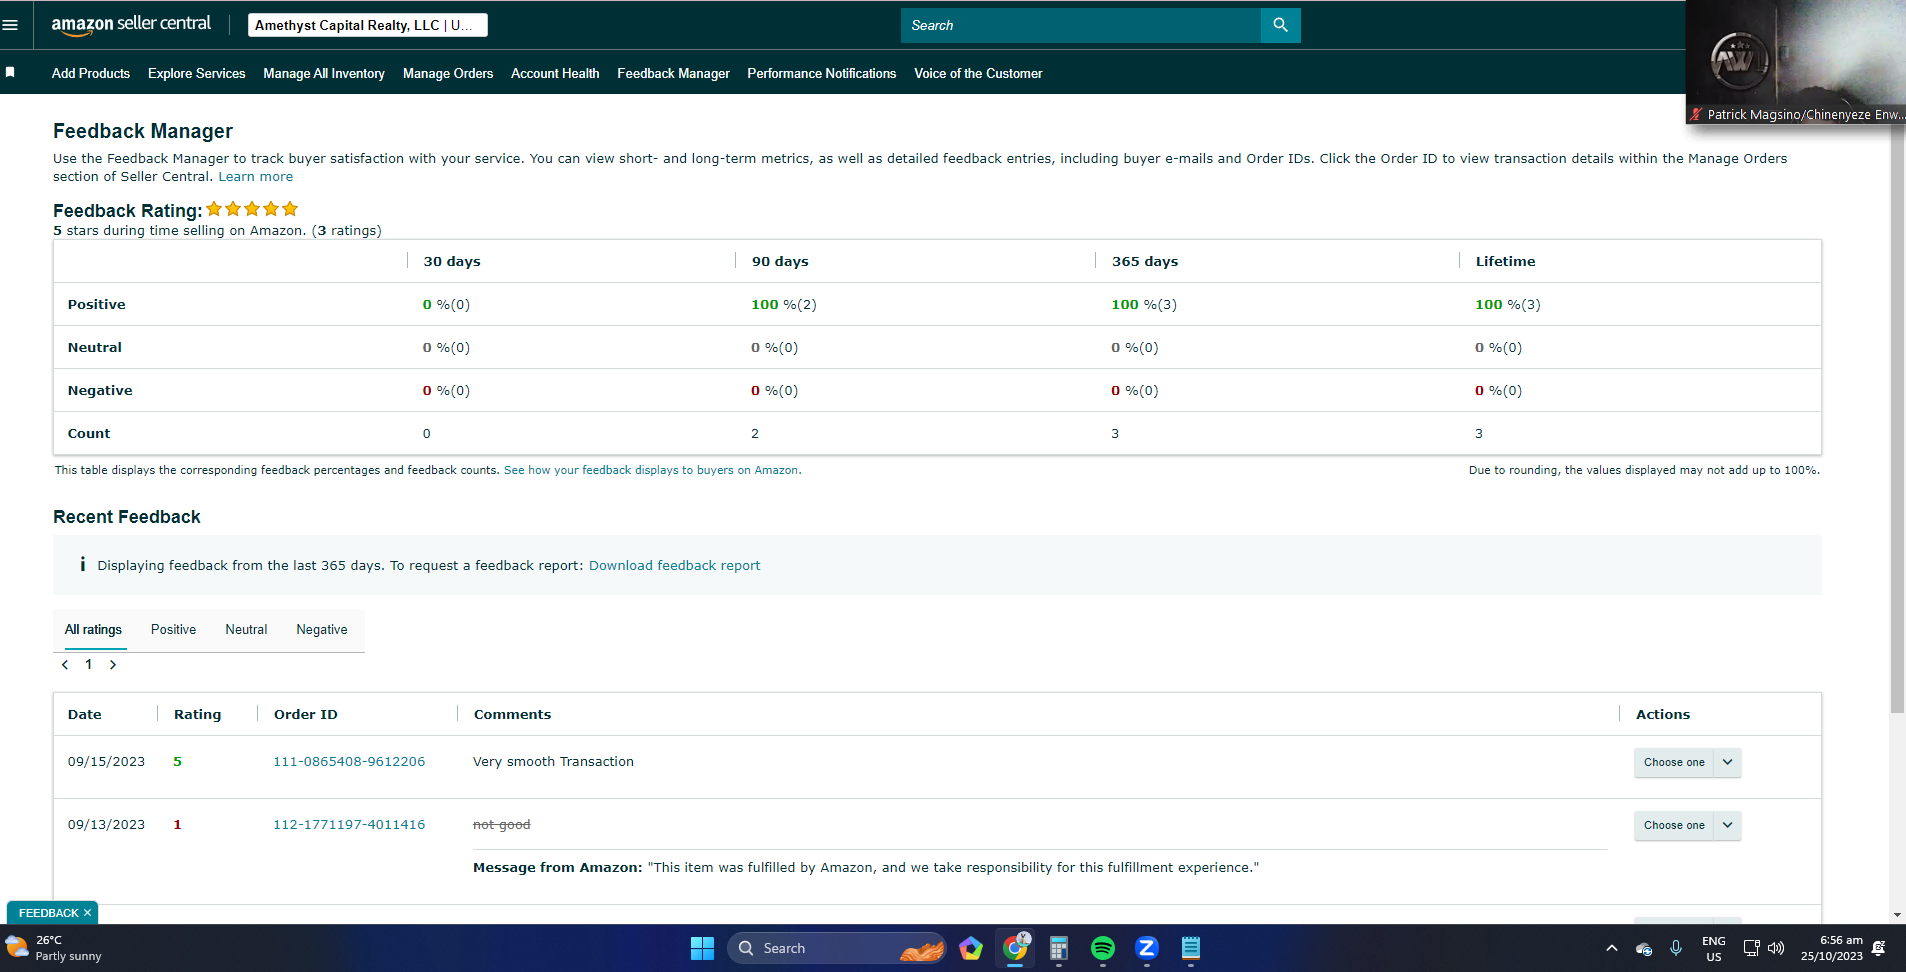The height and width of the screenshot is (972, 1906).
Task: Click the Lifetime column header
Action: coord(1505,261)
